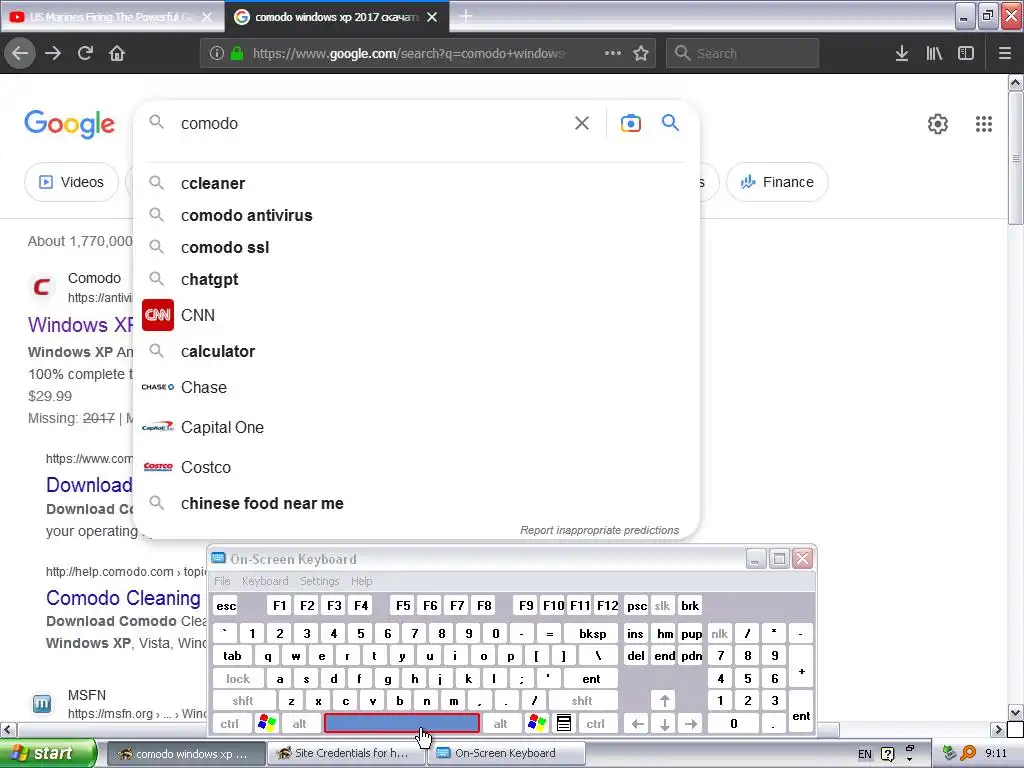This screenshot has width=1024, height=768.
Task: Select the Capital One suggestion
Action: click(416, 427)
